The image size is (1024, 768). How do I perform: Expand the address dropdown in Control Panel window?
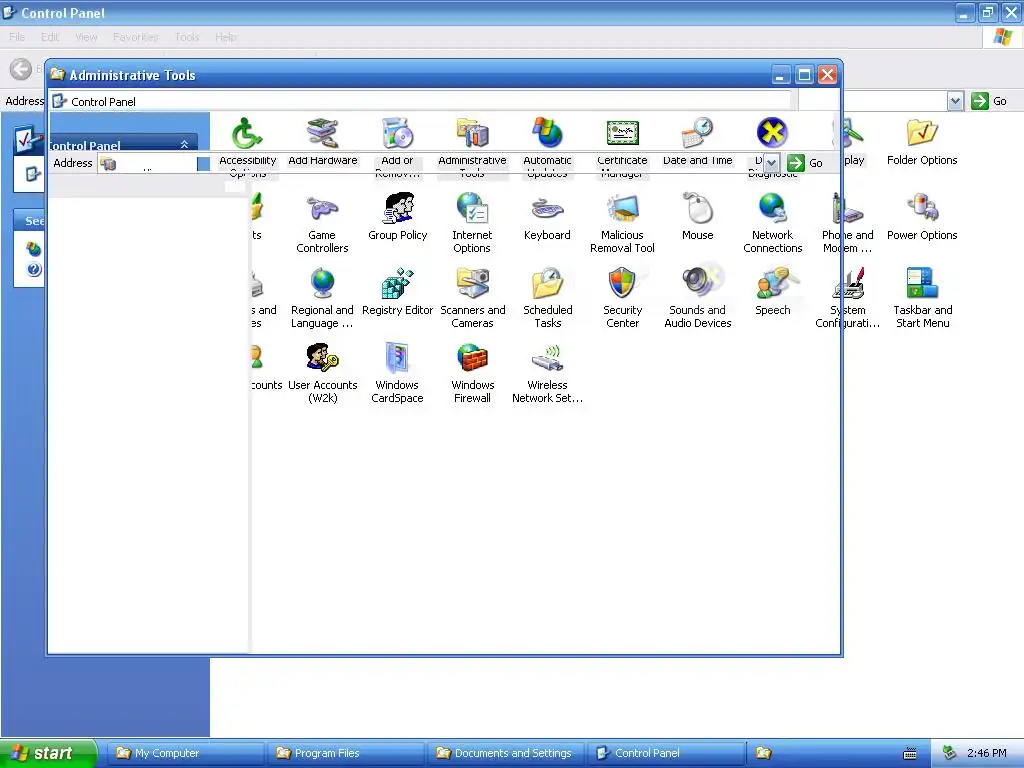(x=955, y=101)
